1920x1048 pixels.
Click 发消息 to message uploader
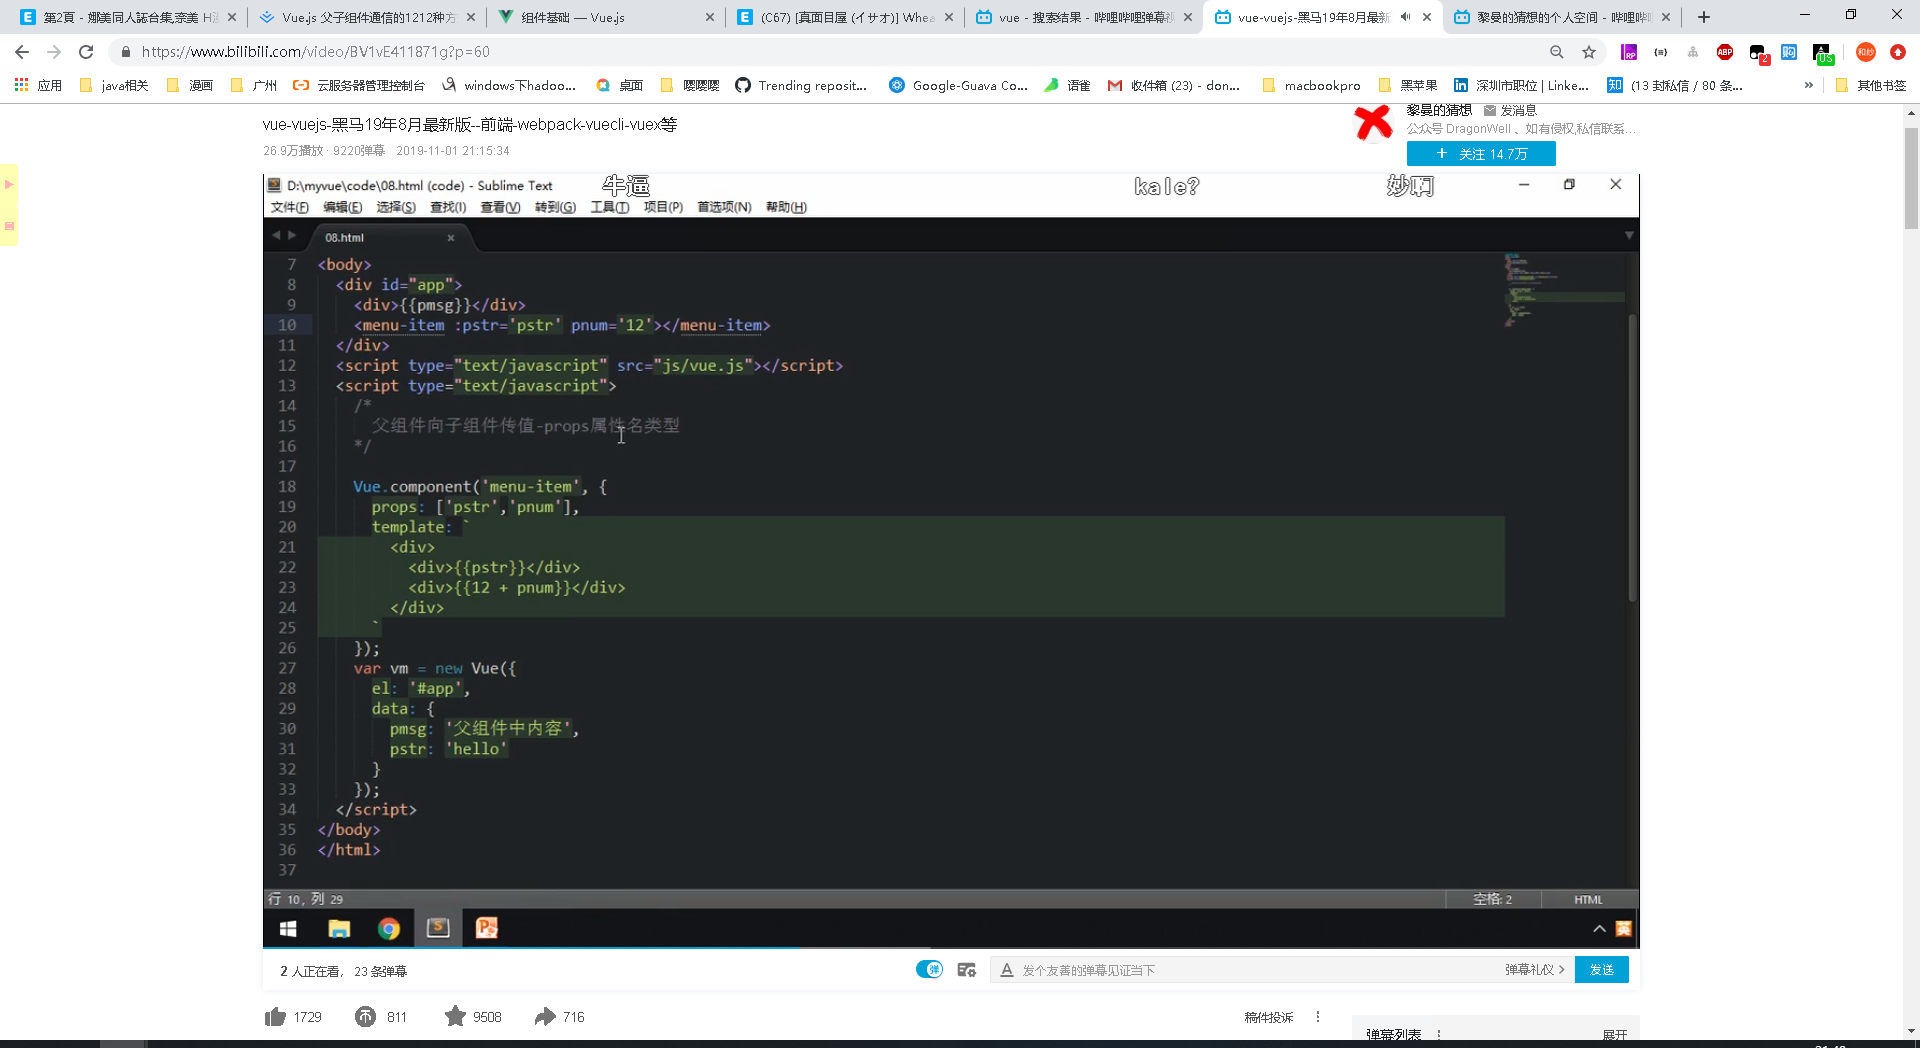pos(1510,111)
